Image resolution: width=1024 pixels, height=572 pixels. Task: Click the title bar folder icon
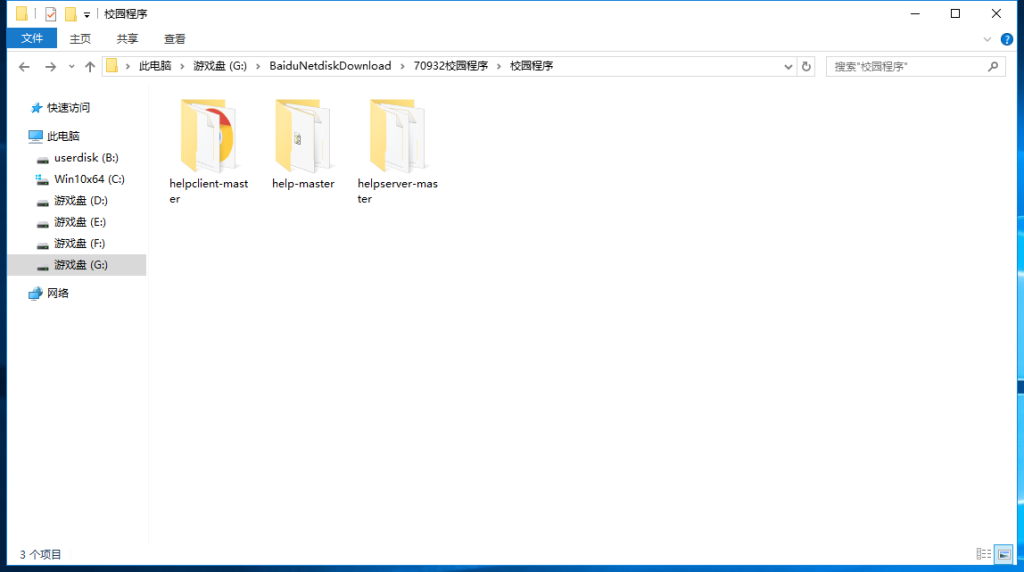(x=22, y=14)
